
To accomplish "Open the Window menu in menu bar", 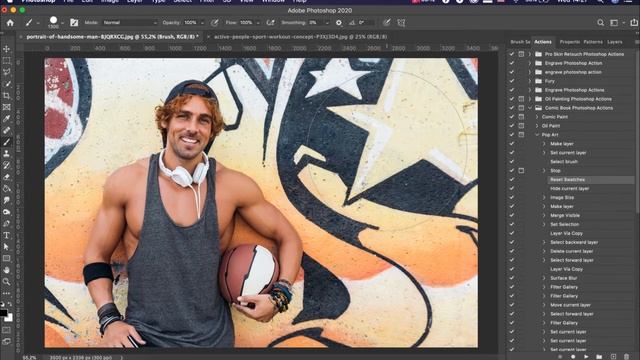I will coord(273,2).
